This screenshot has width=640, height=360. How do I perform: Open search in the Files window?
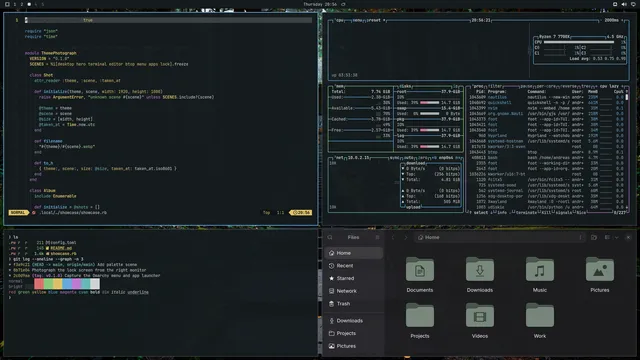[330, 237]
